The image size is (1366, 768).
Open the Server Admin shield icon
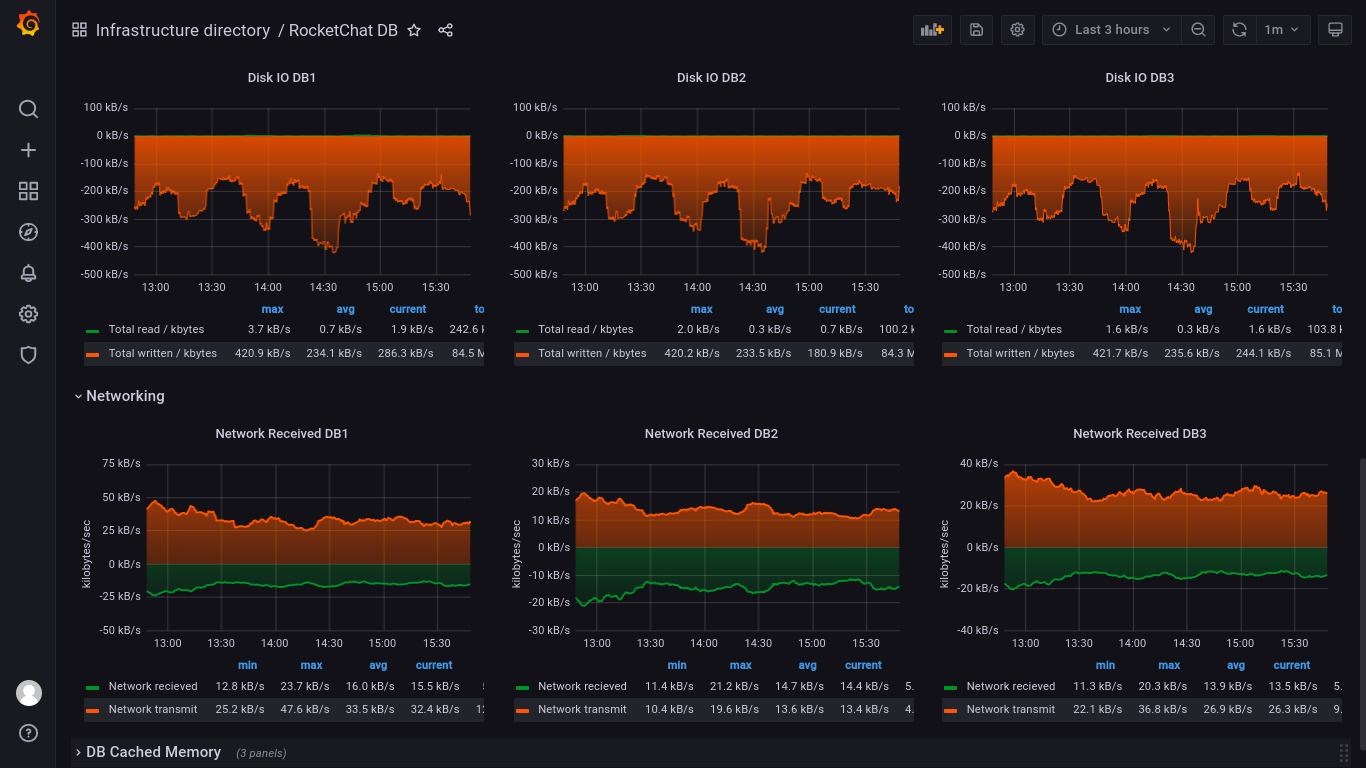pos(28,355)
